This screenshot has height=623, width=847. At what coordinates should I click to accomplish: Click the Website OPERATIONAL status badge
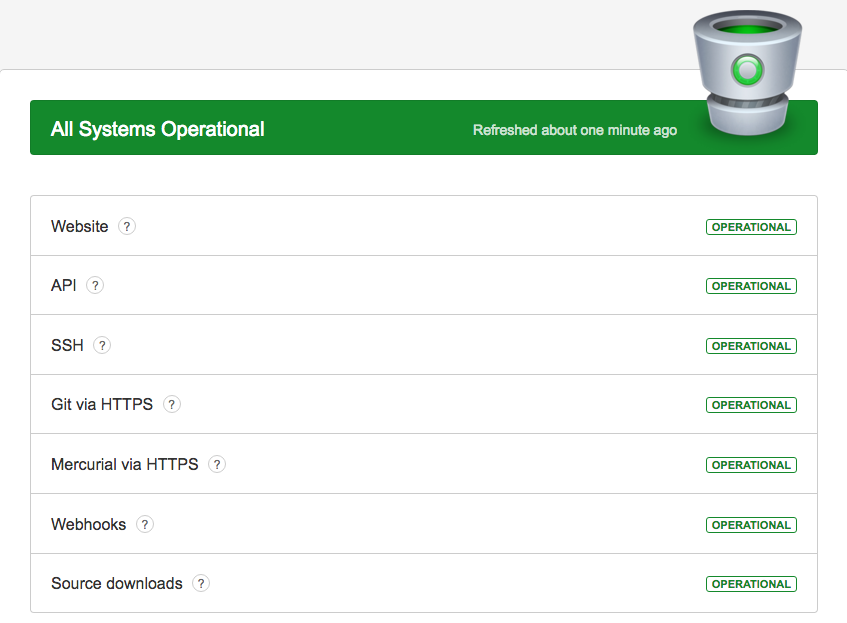coord(751,227)
